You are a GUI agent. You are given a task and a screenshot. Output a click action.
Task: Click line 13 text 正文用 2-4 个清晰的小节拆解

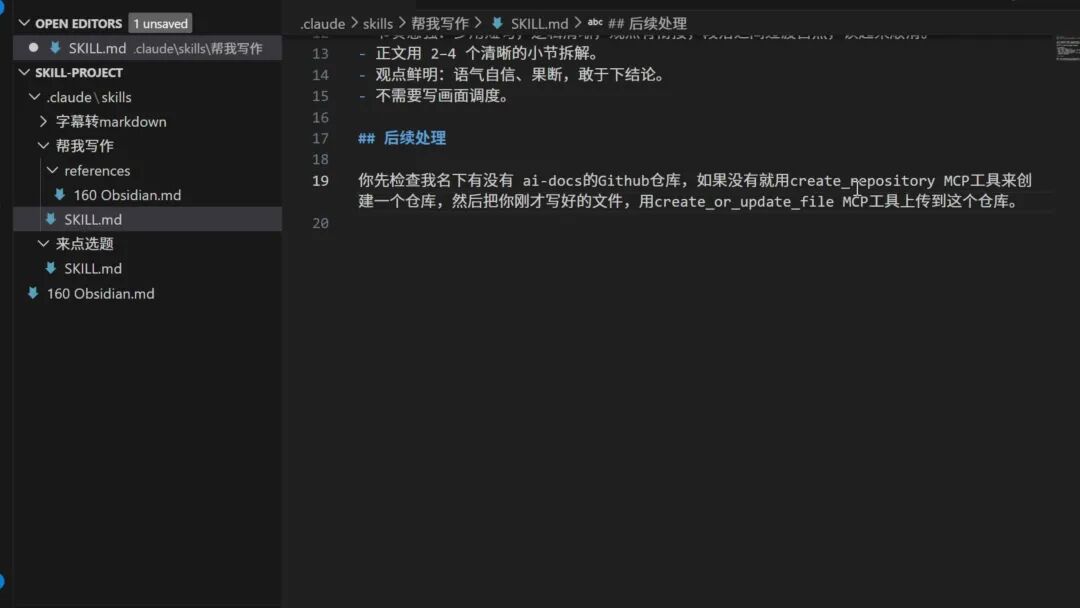486,53
